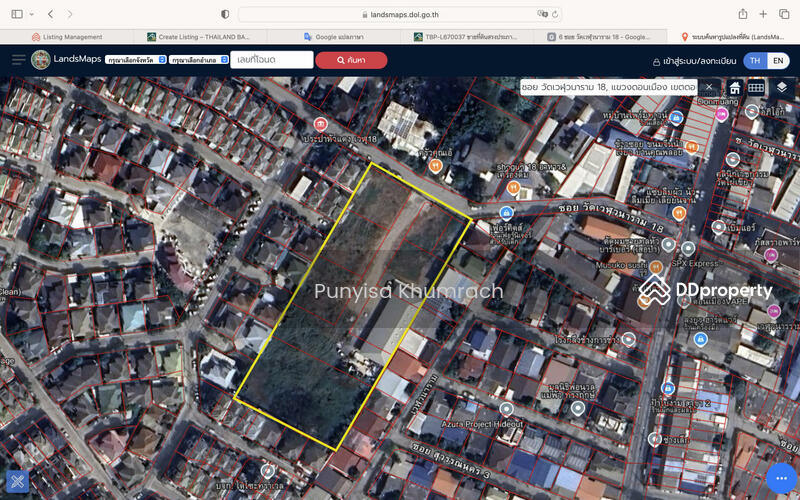This screenshot has width=800, height=500.
Task: Click the SPX Express location pin
Action: pos(688,249)
